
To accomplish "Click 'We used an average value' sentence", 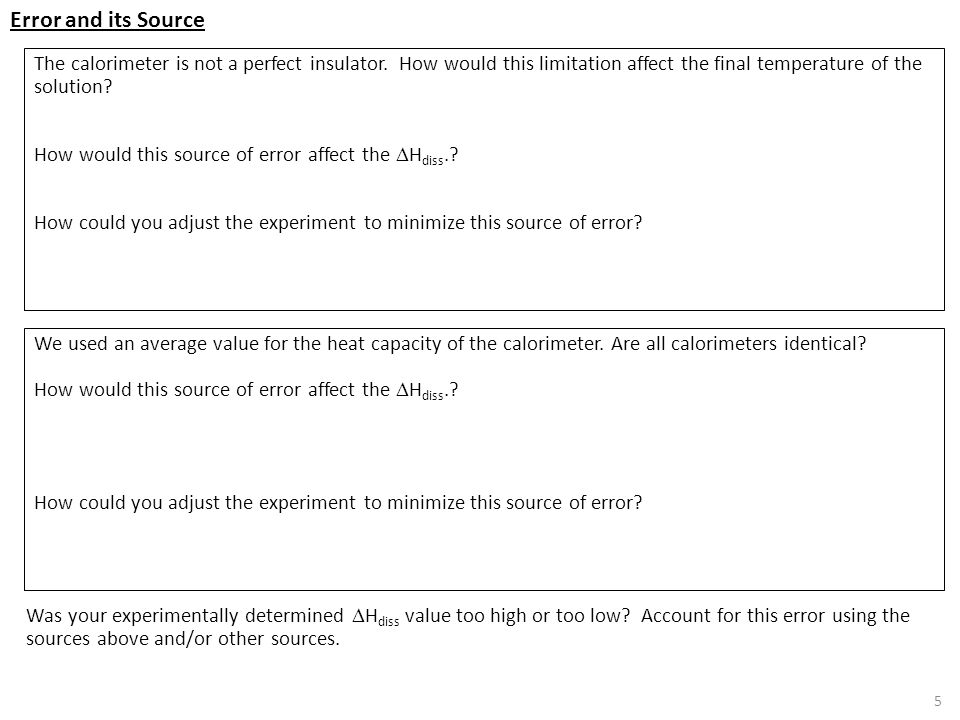I will [318, 344].
